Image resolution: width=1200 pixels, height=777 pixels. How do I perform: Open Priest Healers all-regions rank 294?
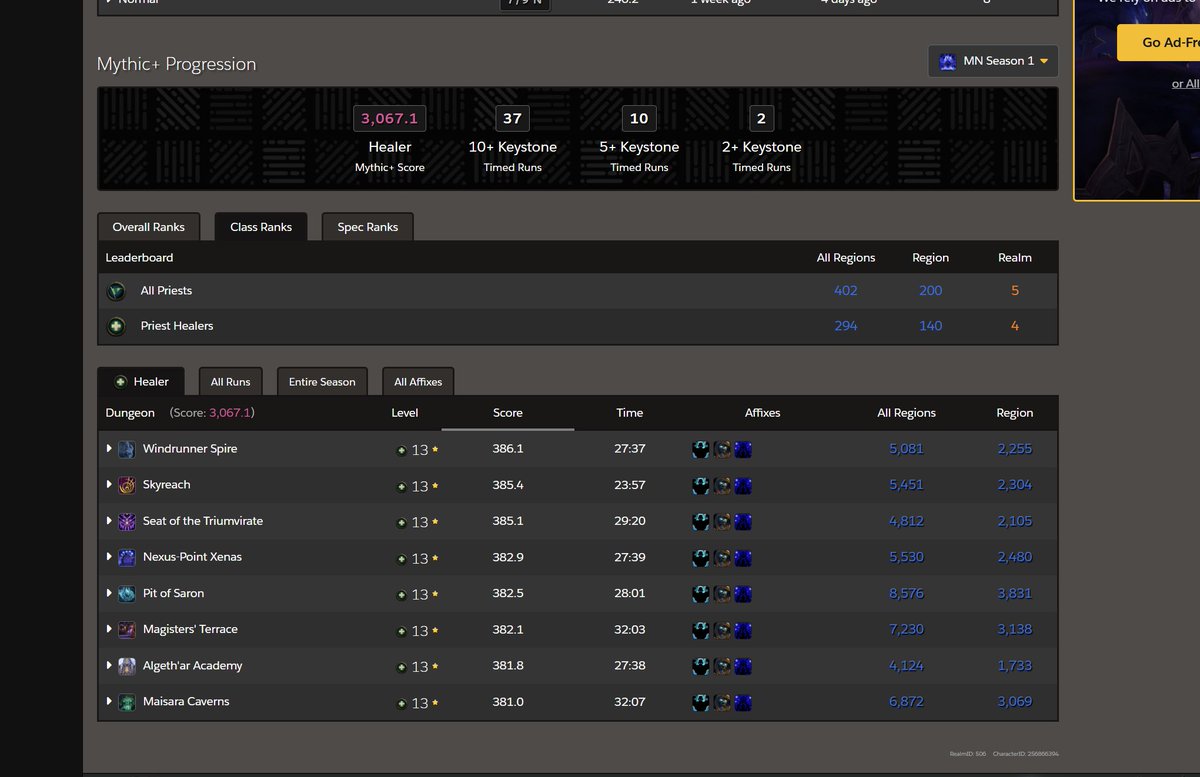point(846,326)
